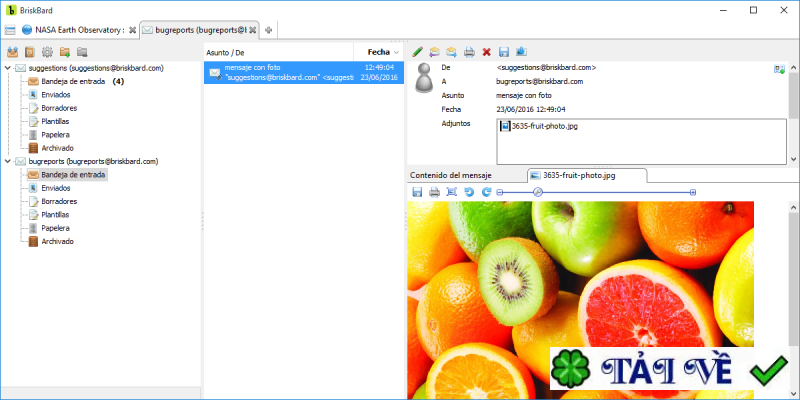Open Borradores under bugreports account
The height and width of the screenshot is (400, 800).
point(53,202)
